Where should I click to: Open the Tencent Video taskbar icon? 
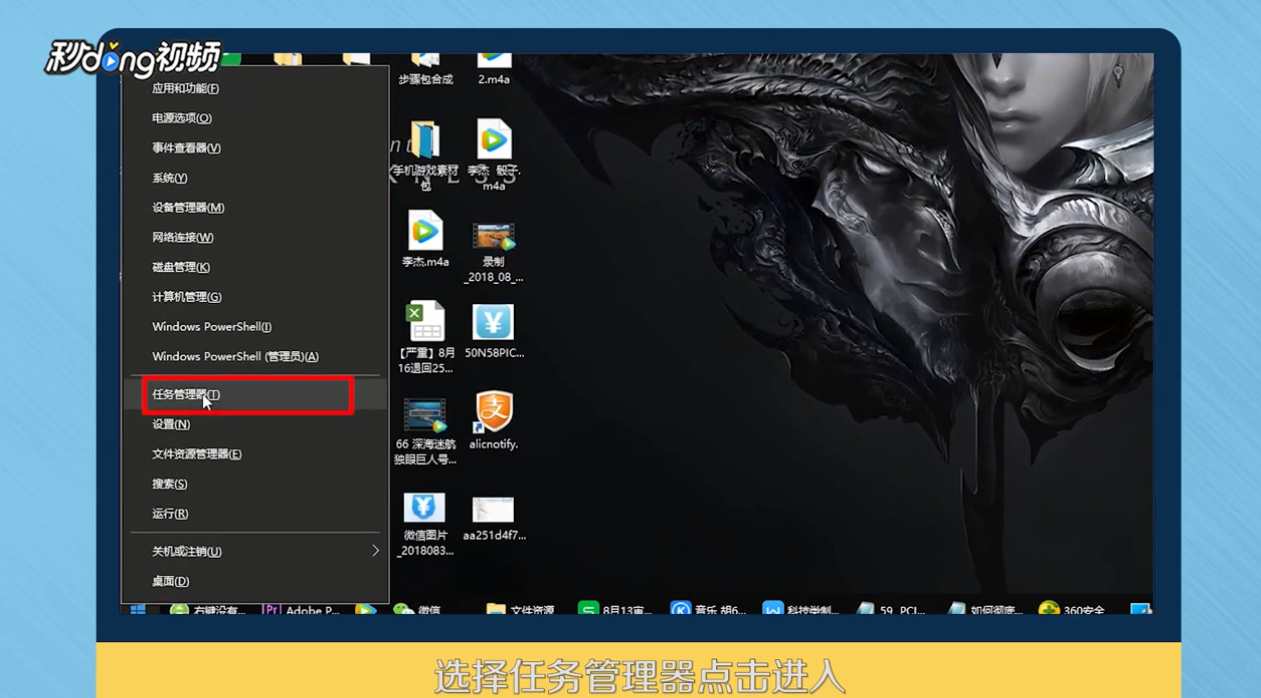click(x=366, y=609)
